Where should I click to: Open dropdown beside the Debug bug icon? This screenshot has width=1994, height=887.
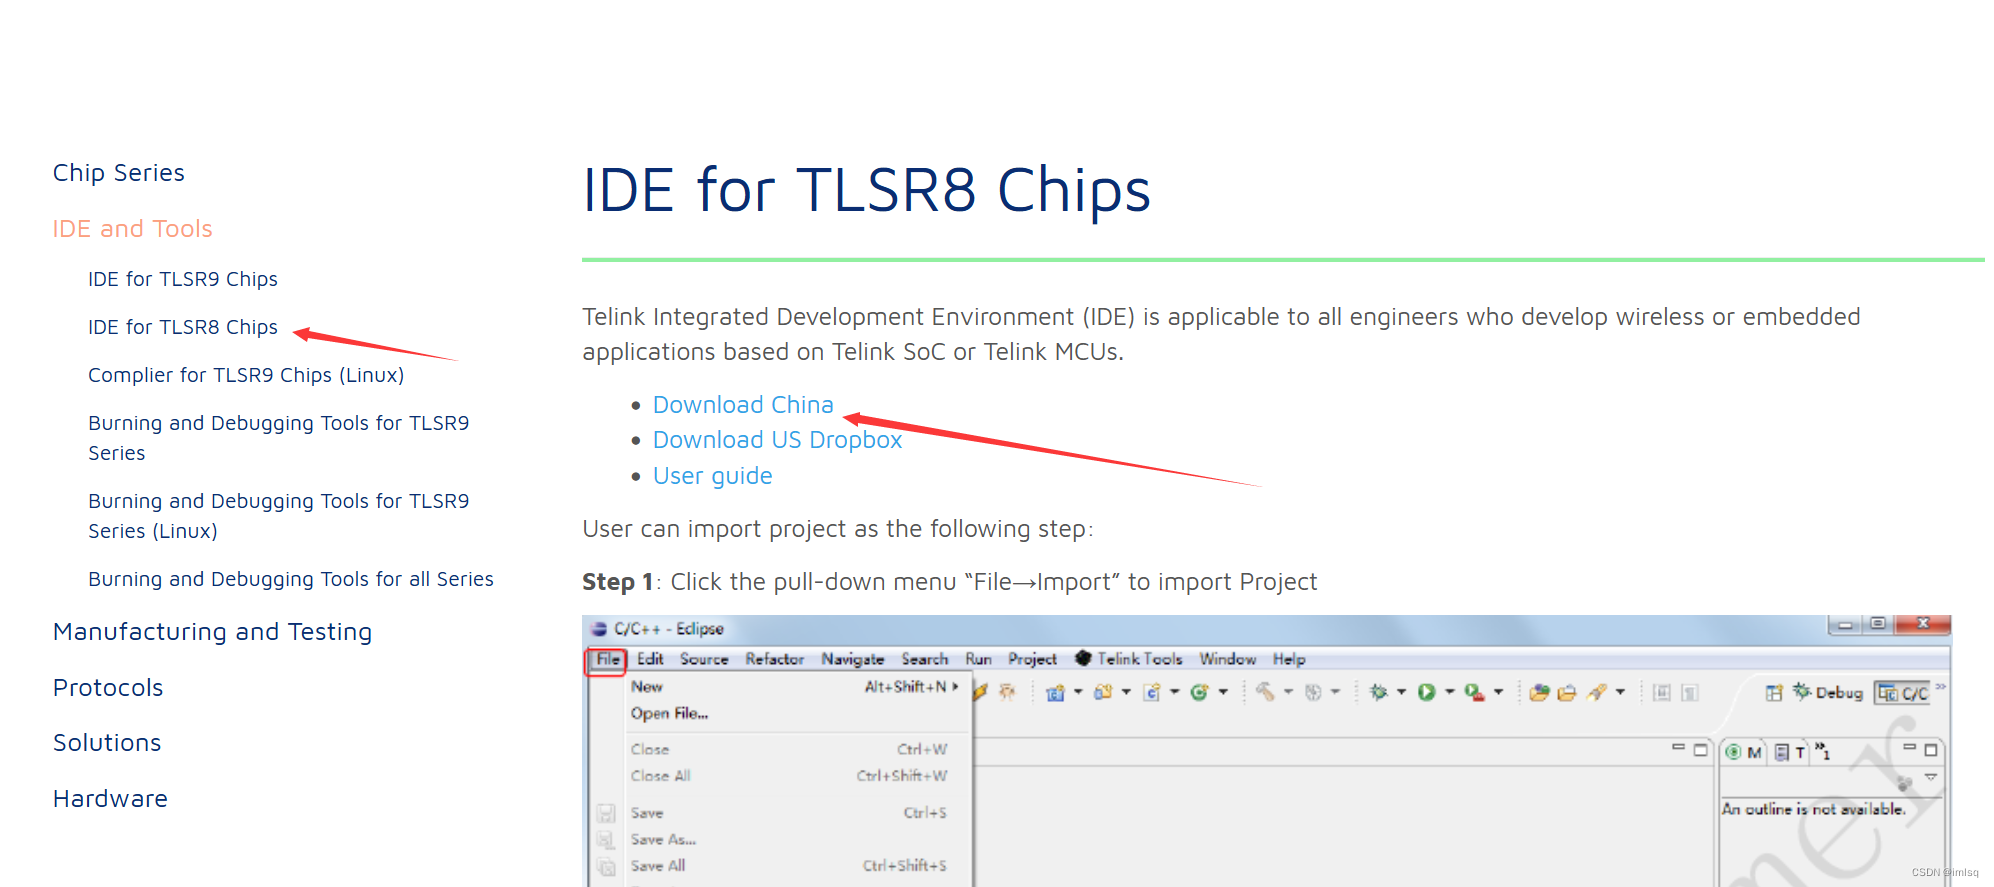click(x=1401, y=692)
